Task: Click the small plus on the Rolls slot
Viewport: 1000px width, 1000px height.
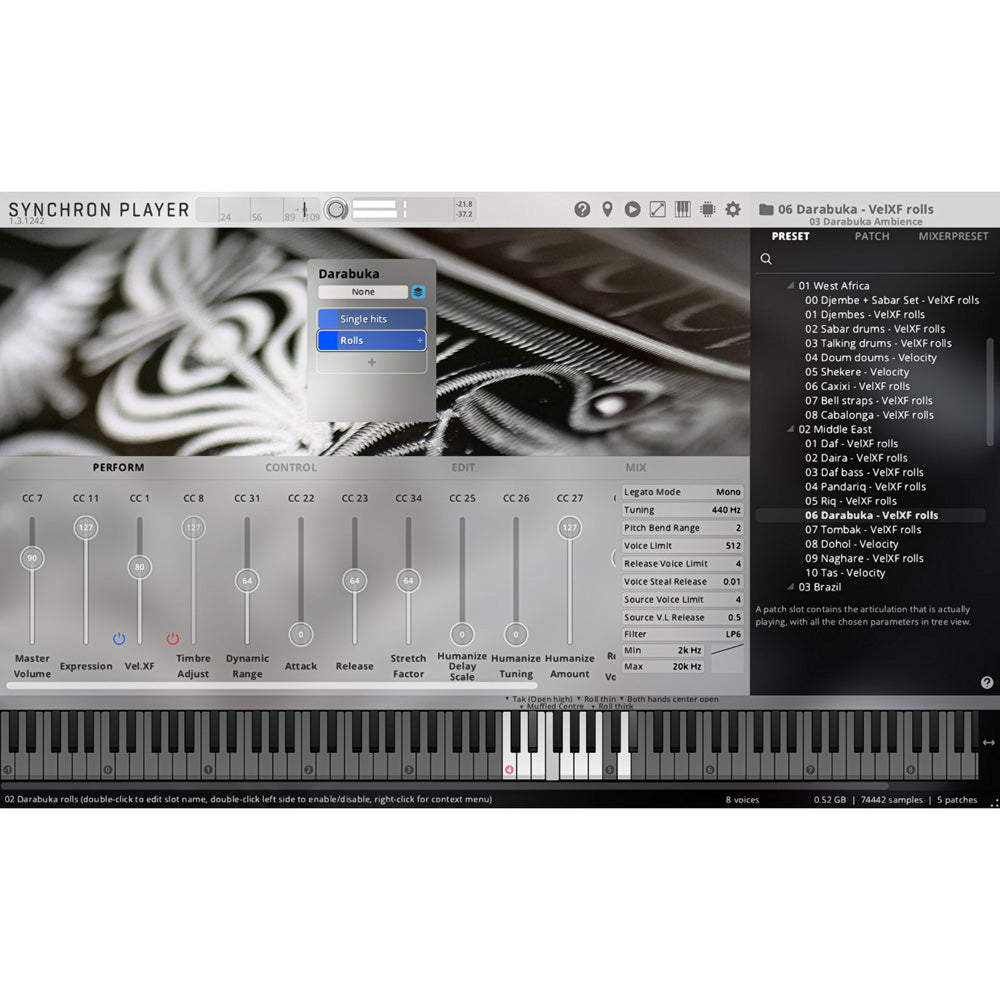Action: point(420,341)
